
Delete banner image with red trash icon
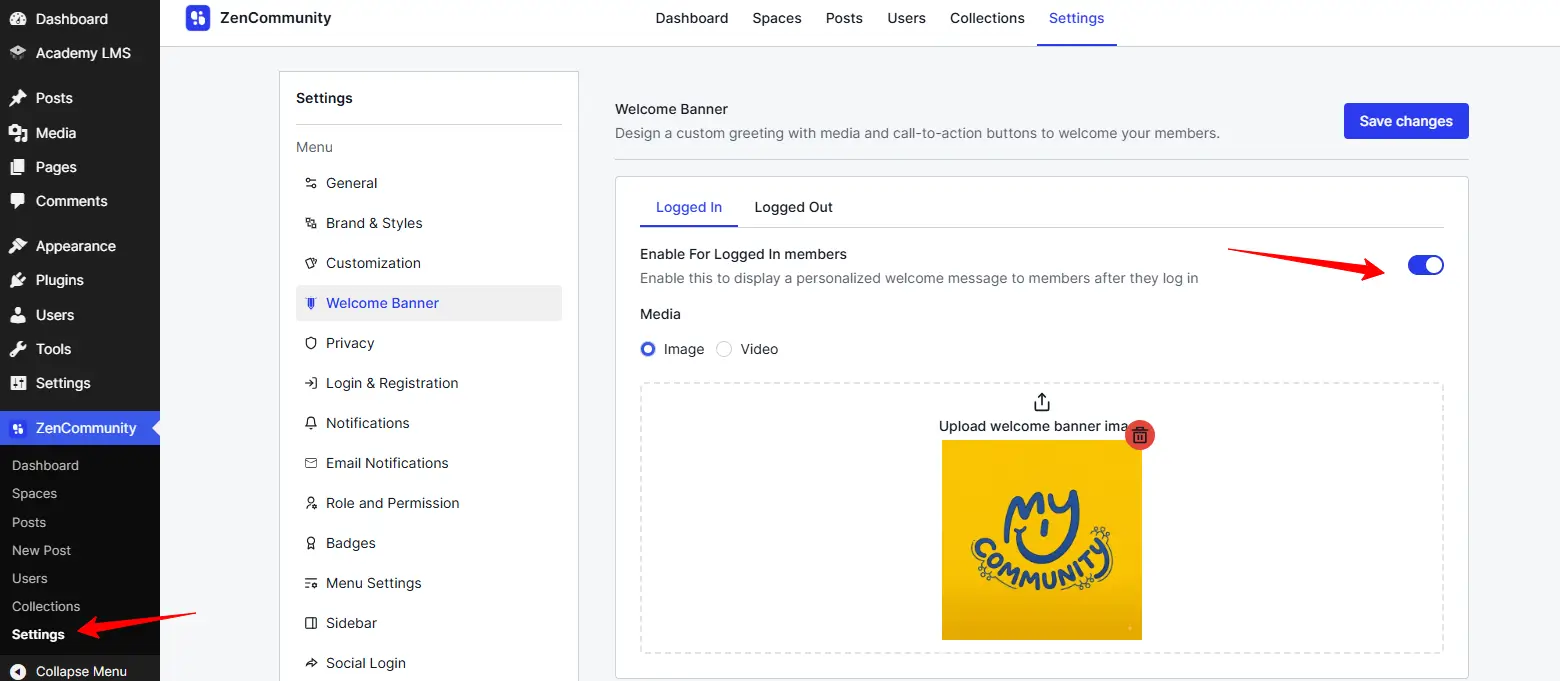(x=1140, y=435)
